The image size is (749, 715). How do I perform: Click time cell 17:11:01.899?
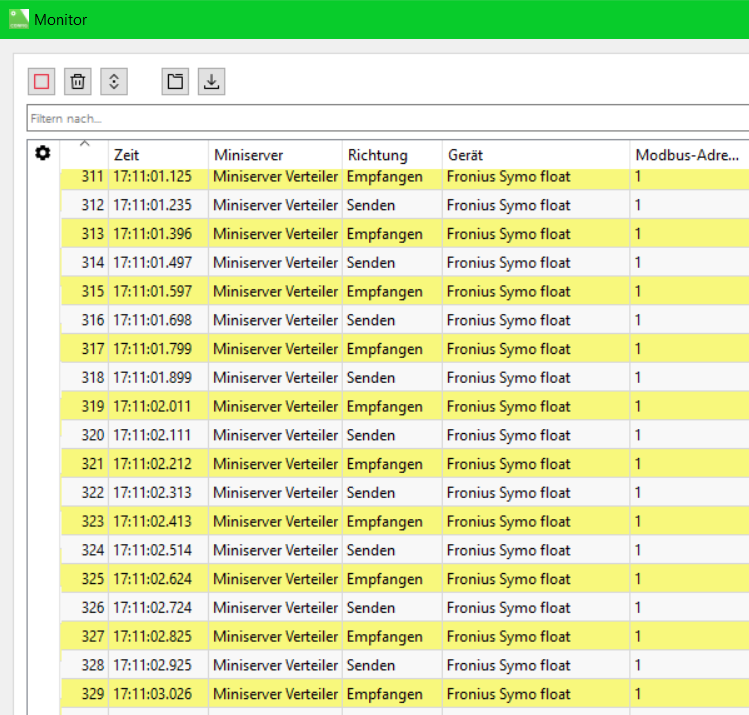152,378
